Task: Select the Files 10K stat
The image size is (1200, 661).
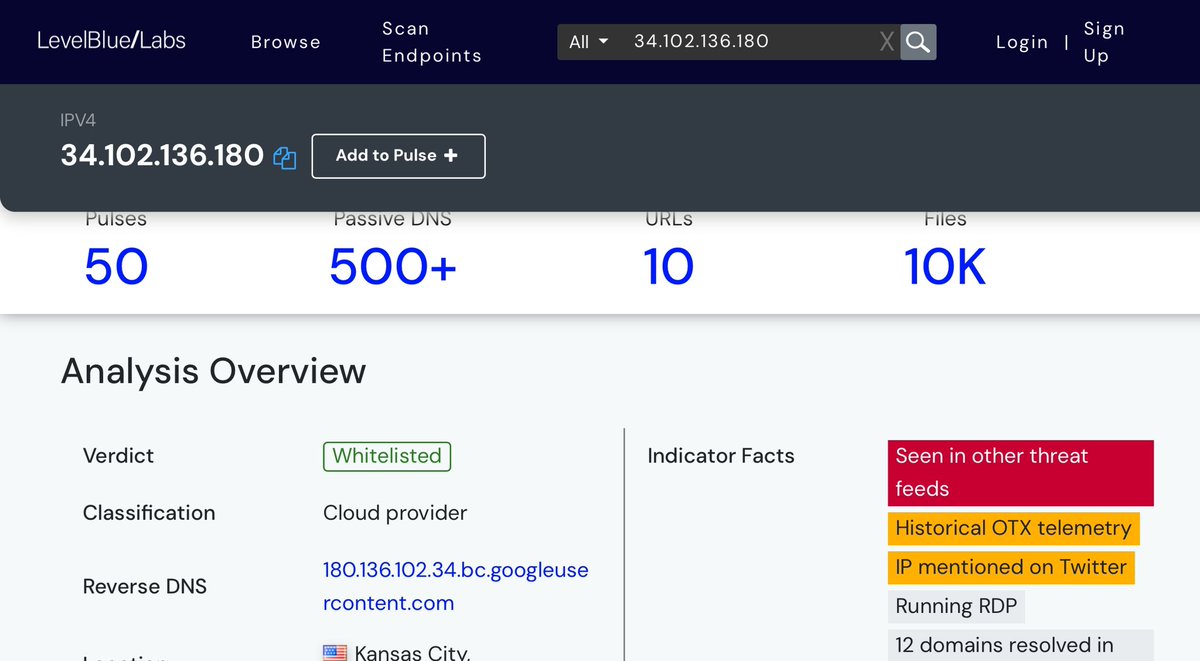Action: click(x=944, y=267)
